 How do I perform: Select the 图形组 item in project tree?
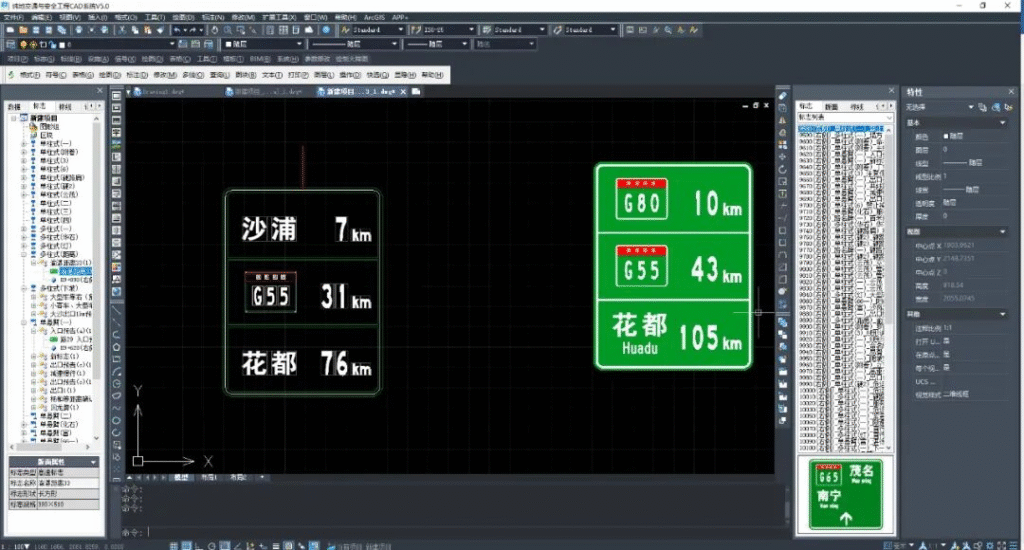pos(49,126)
